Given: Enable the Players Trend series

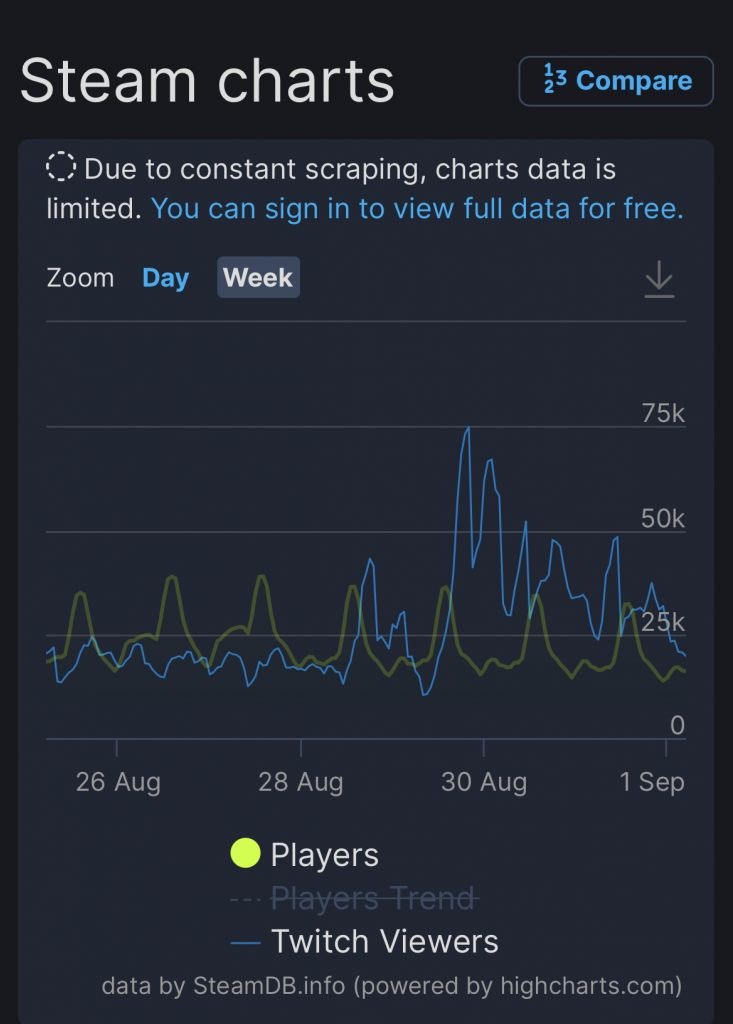Looking at the screenshot, I should (372, 899).
